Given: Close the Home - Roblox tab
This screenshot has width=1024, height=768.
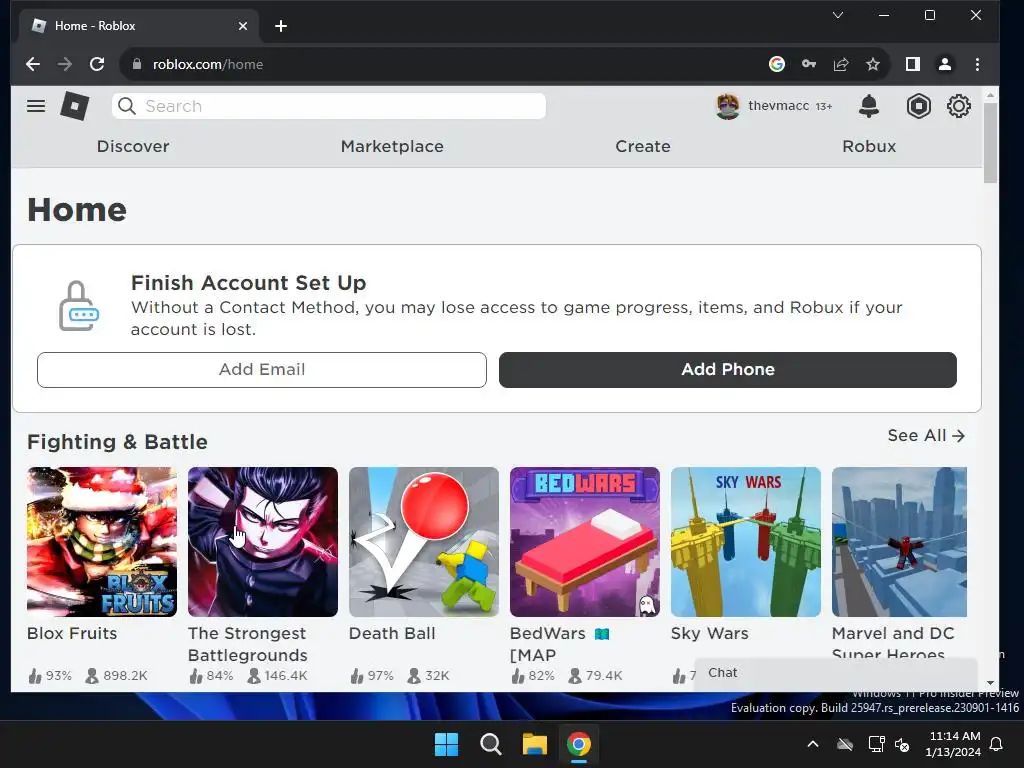Looking at the screenshot, I should [x=243, y=26].
